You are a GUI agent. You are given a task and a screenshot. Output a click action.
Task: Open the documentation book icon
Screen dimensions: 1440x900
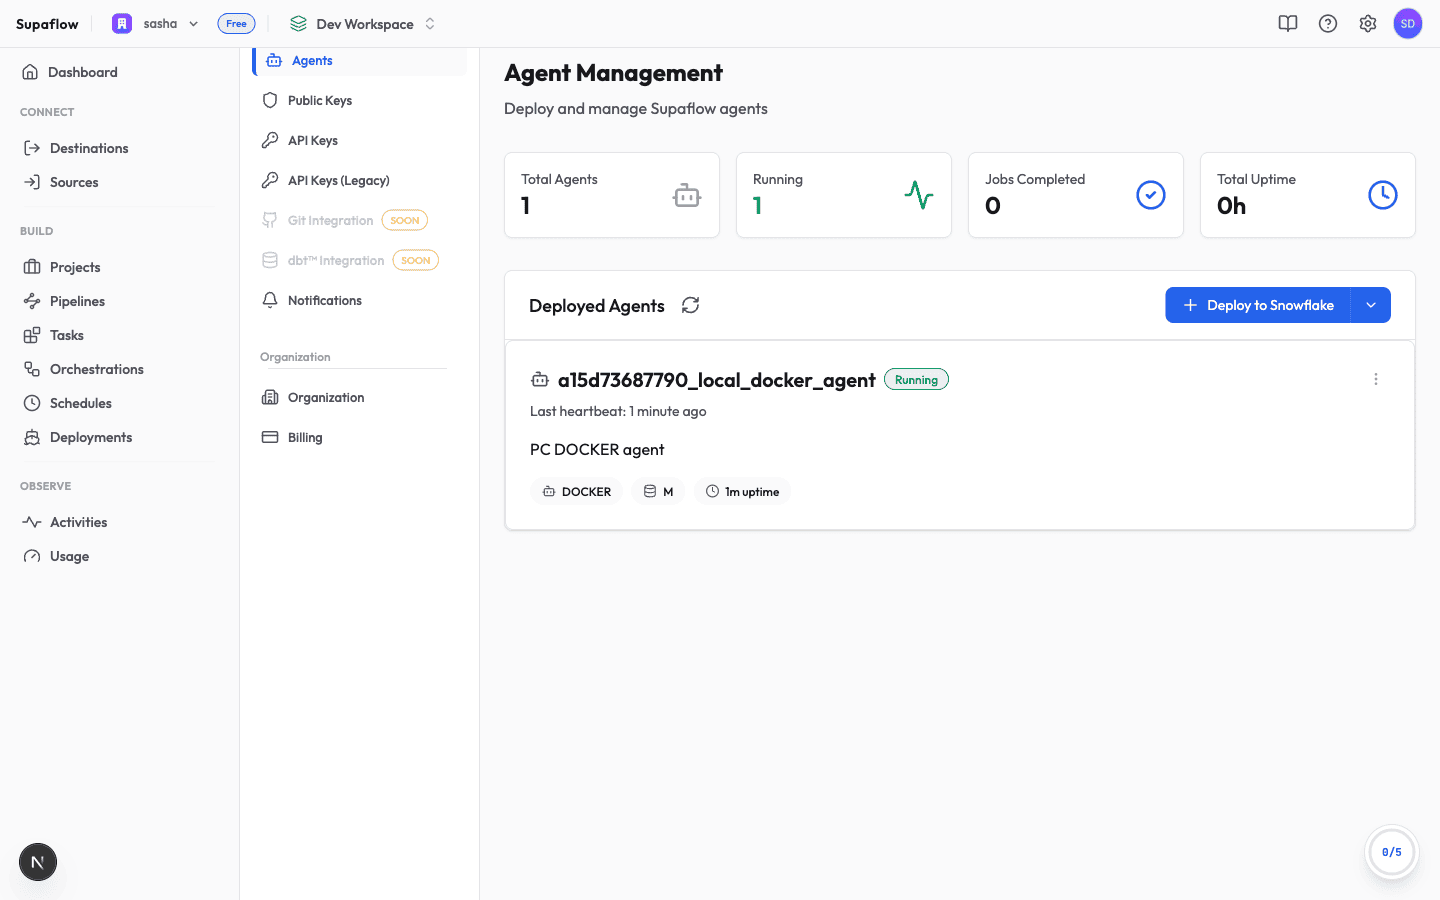[1288, 24]
